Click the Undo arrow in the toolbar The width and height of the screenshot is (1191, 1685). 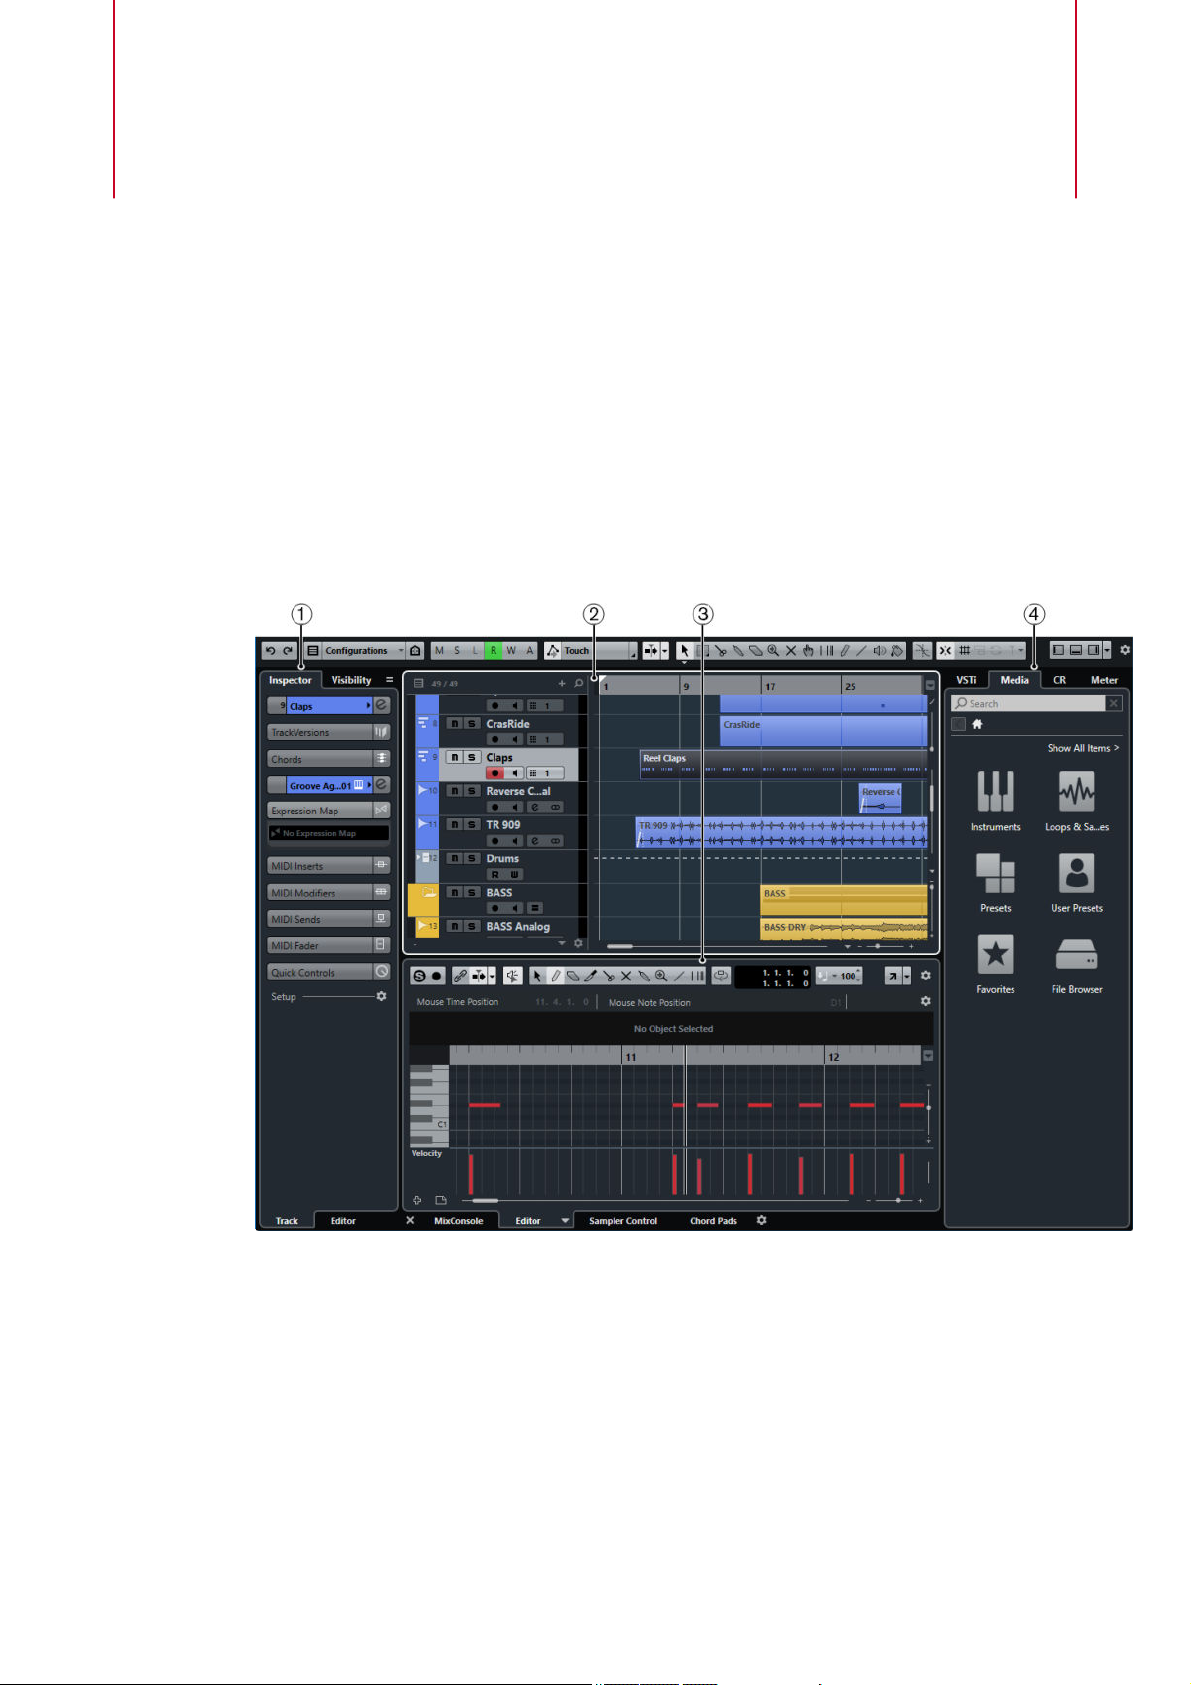pos(270,650)
